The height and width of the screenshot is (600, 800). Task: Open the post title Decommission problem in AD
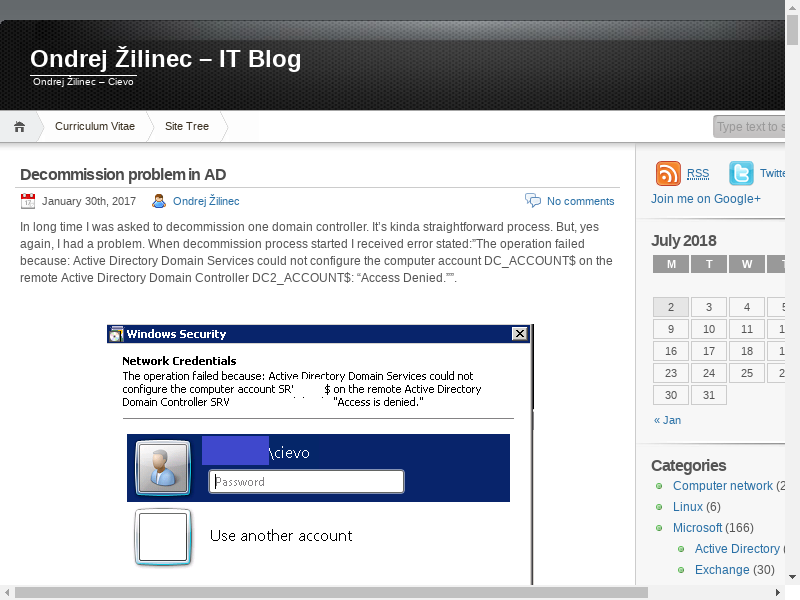[123, 174]
